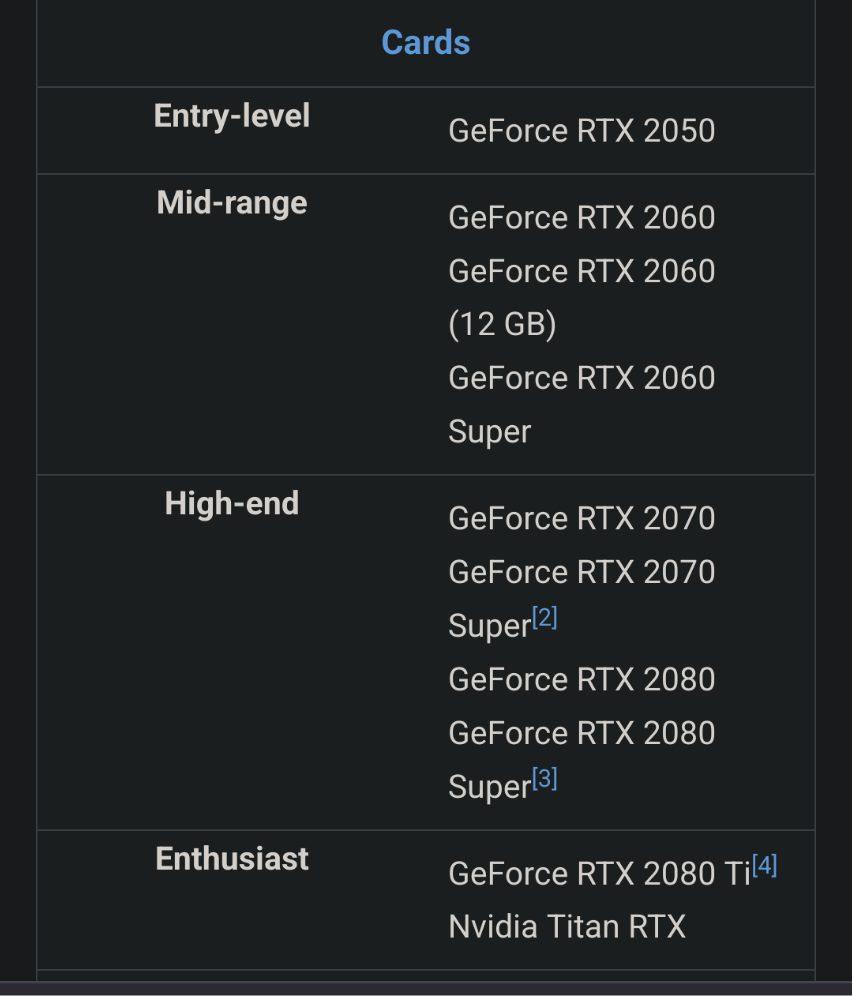Click GeForce RTX 2080 line directly above Super[3]
The image size is (853, 996).
click(581, 733)
